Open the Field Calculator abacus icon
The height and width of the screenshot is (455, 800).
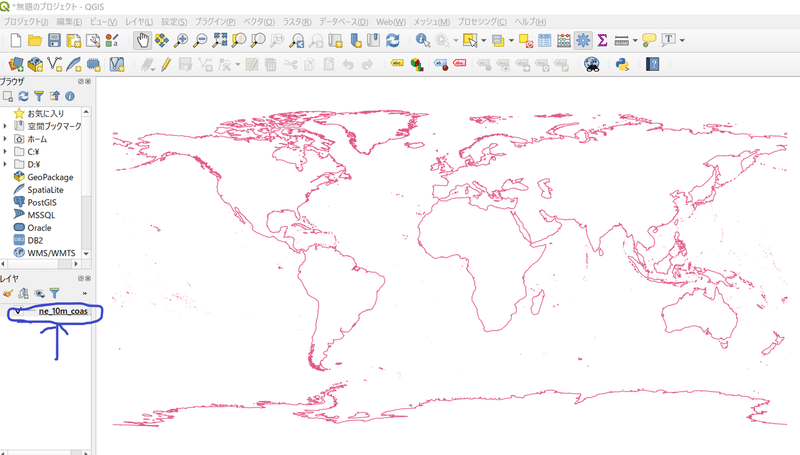[x=564, y=40]
